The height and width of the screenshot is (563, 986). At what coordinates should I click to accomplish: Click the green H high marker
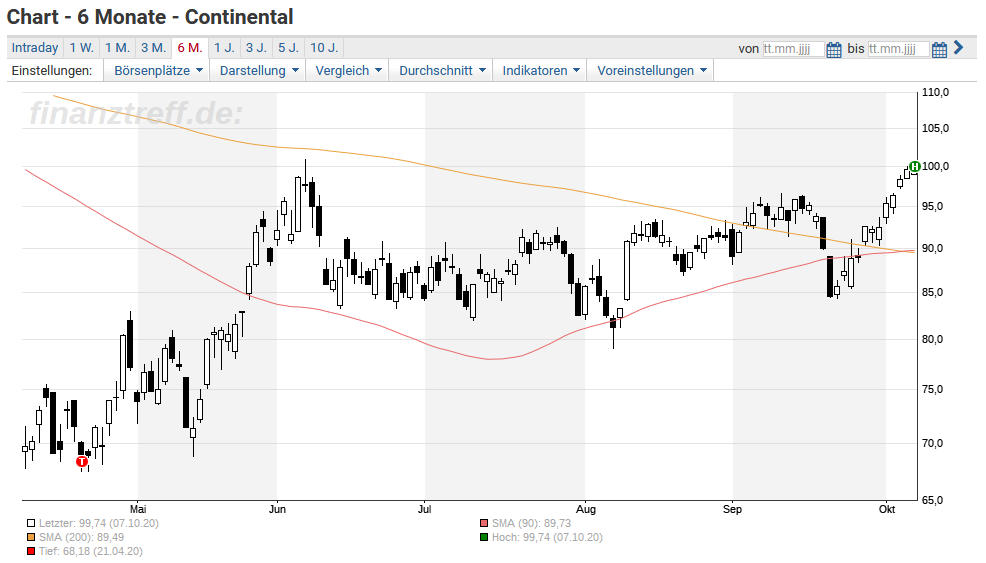point(914,166)
